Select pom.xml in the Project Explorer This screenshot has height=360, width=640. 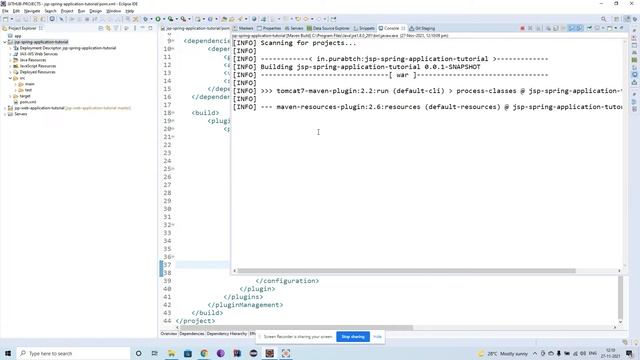pyautogui.click(x=27, y=102)
